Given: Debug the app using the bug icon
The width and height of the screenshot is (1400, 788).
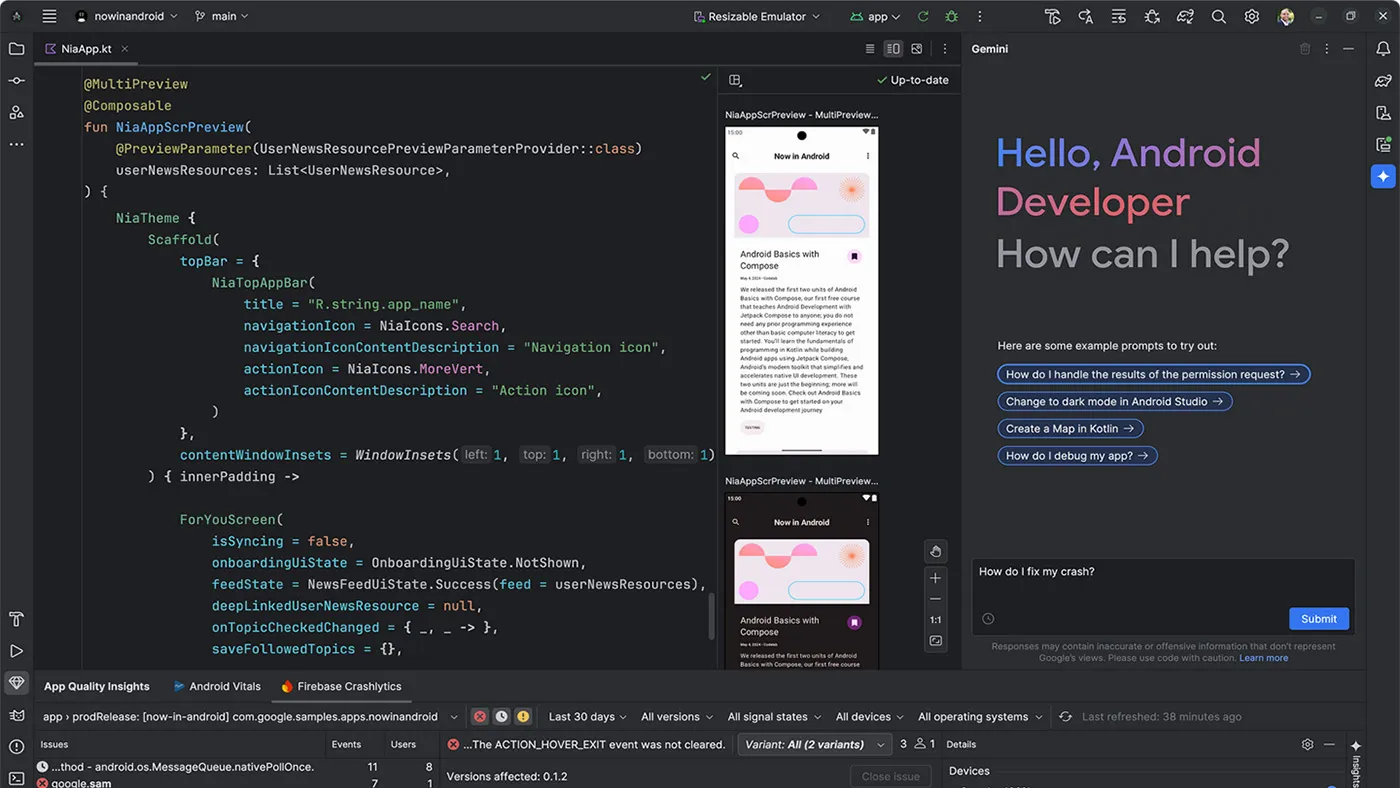Looking at the screenshot, I should click(951, 16).
